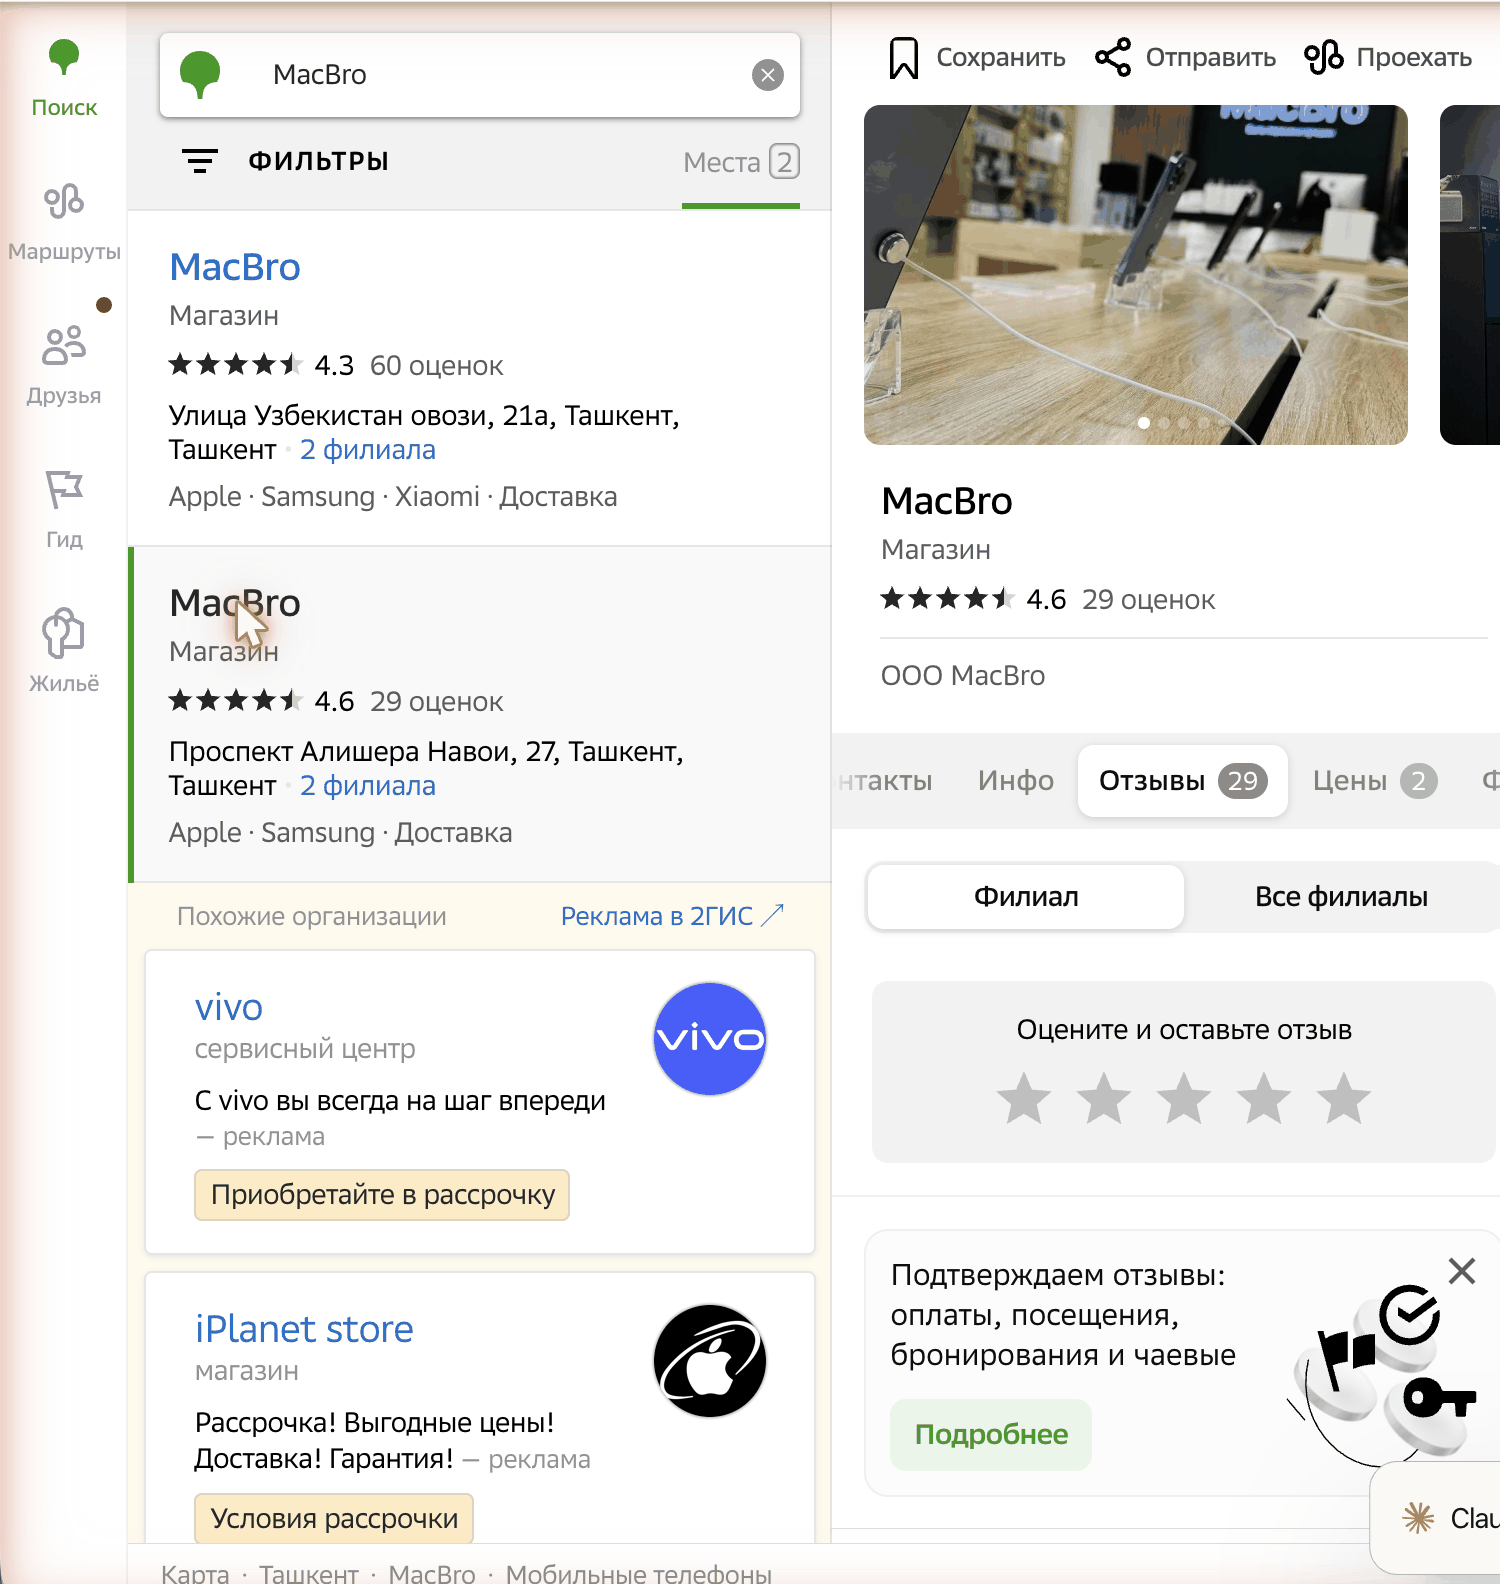Viewport: 1500px width, 1584px height.
Task: Switch to the Отзывы tab
Action: pos(1183,781)
